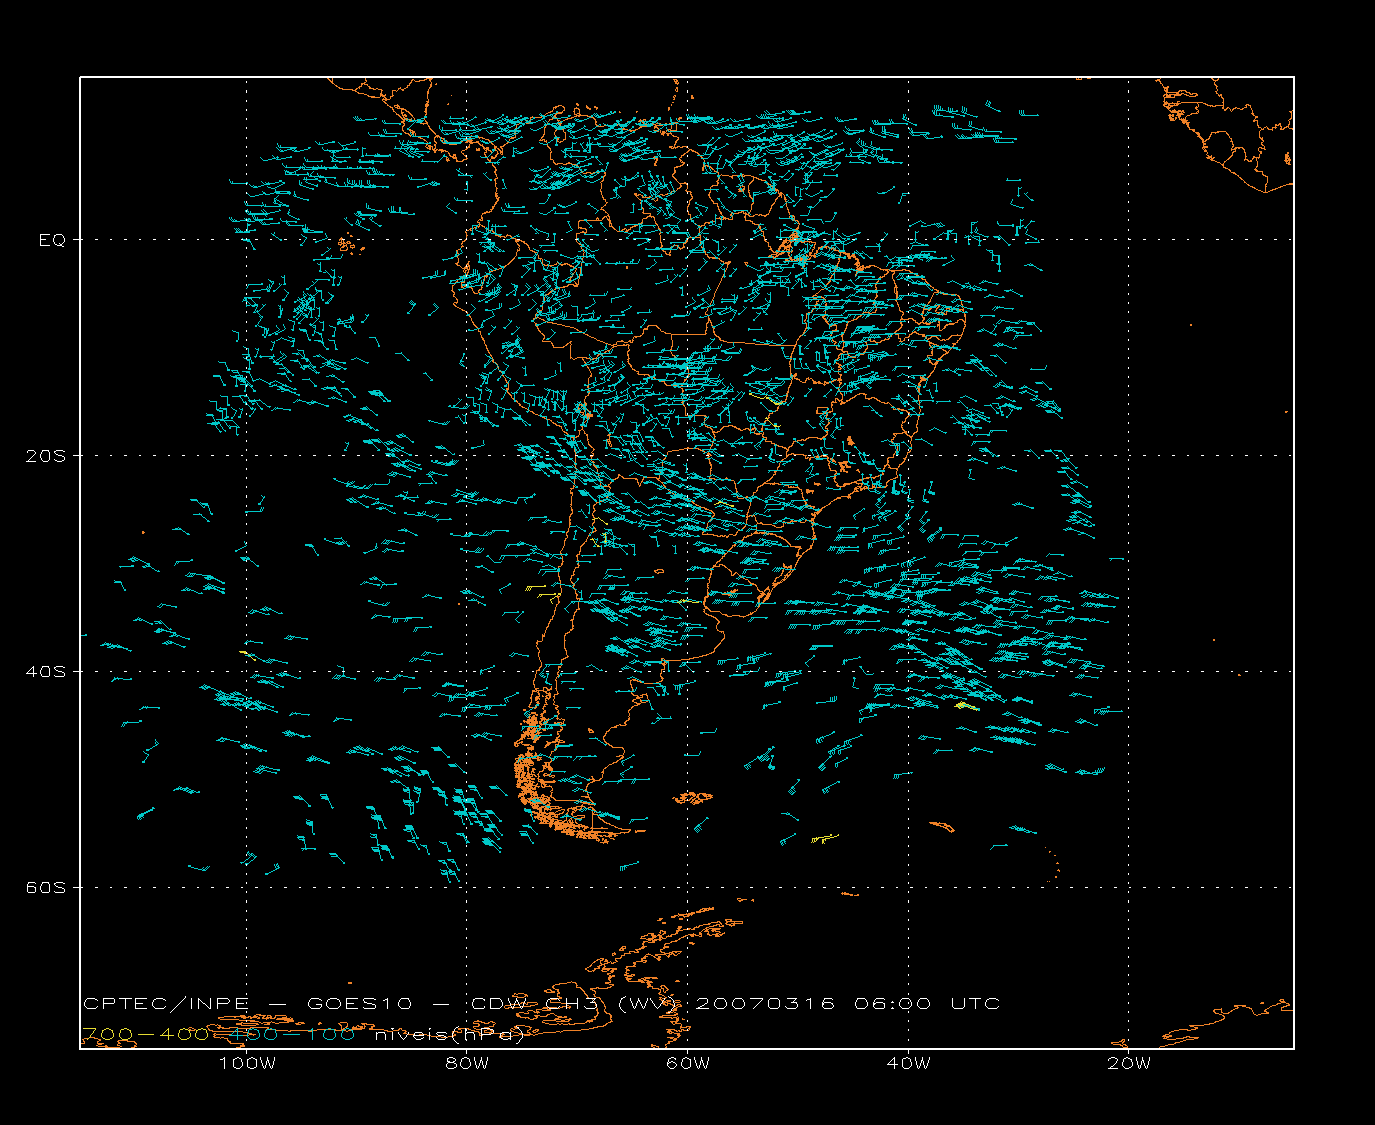
Task: Click the CPTEC/INPE caption text
Action: click(166, 1004)
